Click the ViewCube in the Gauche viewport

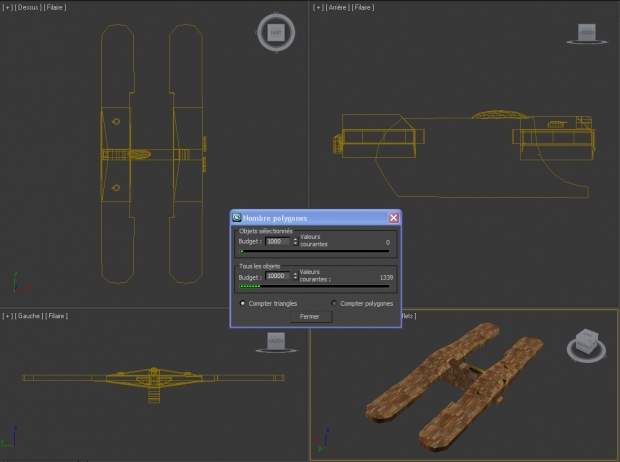276,342
